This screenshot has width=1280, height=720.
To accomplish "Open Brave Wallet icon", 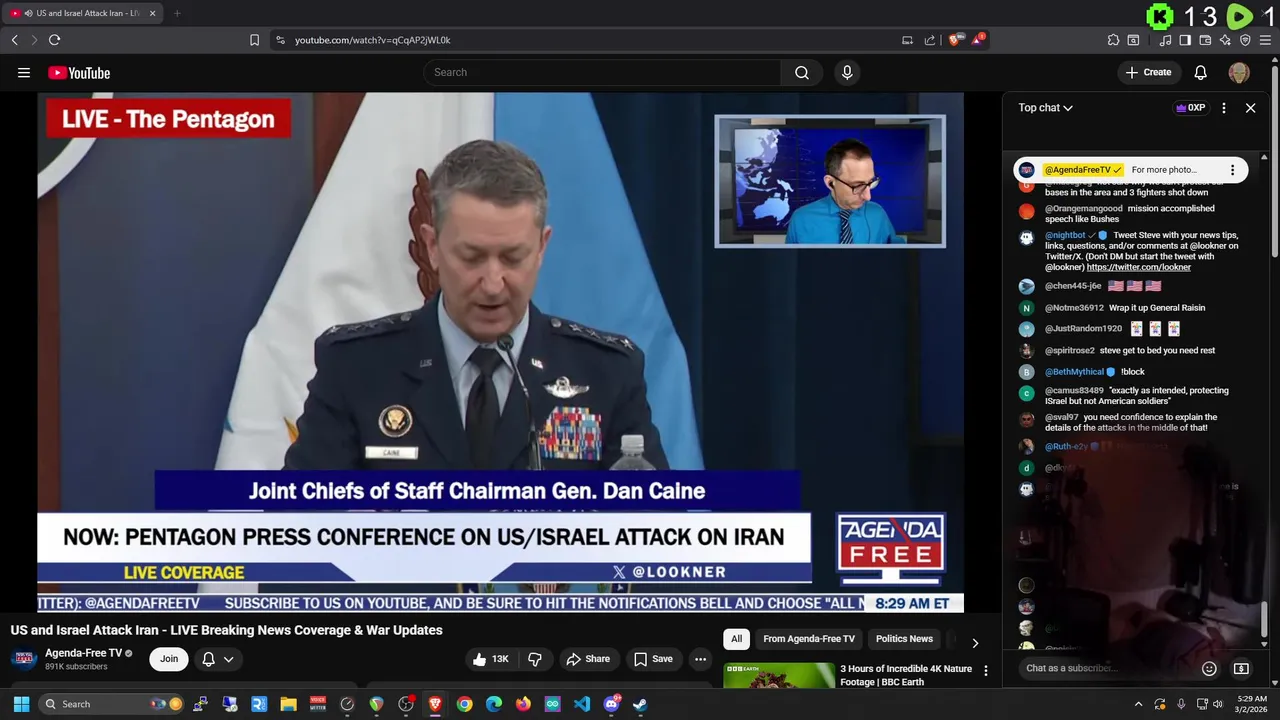I will [x=1205, y=40].
